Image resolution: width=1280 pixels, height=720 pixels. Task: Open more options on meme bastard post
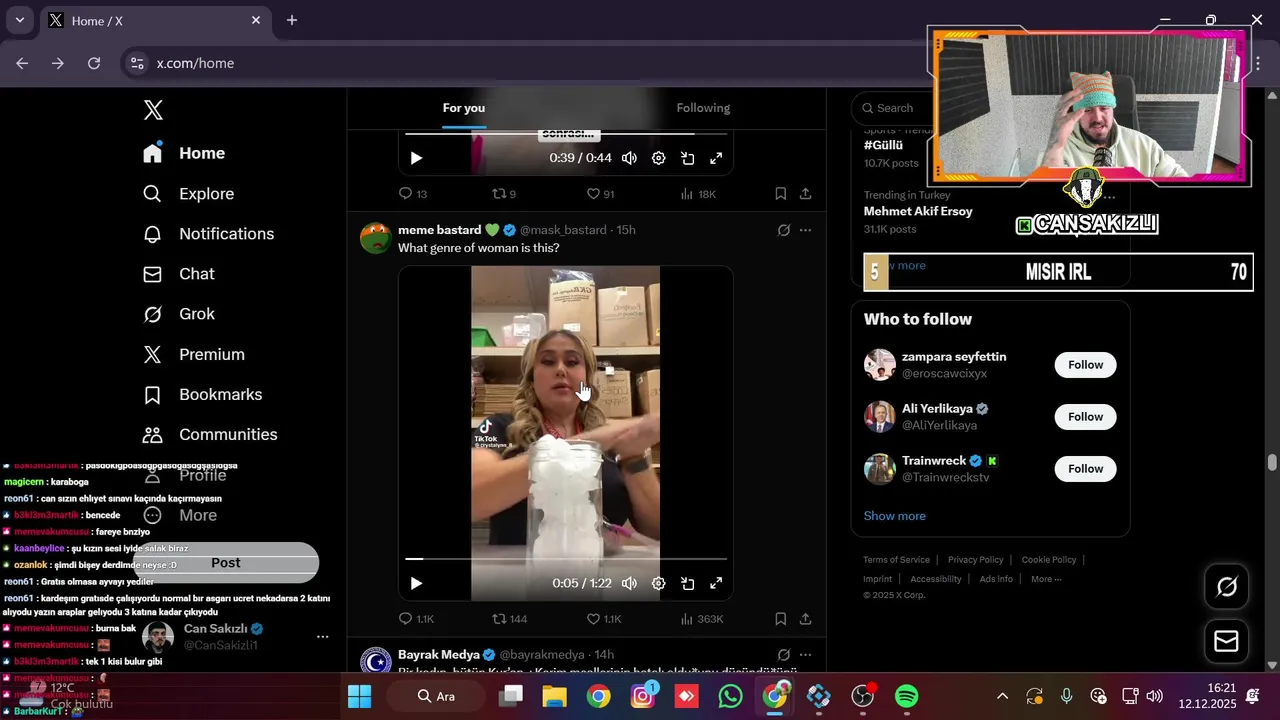pos(805,230)
